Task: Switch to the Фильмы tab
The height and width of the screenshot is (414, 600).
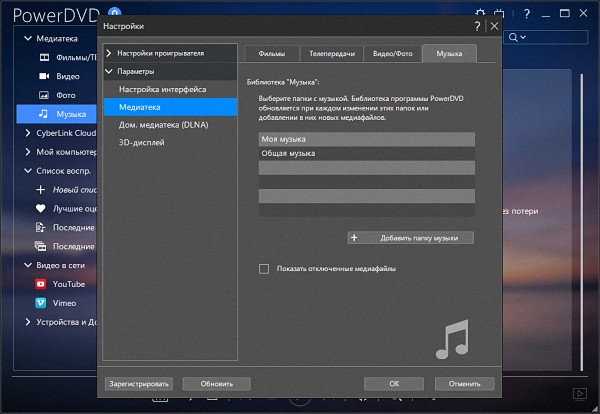Action: tap(271, 52)
